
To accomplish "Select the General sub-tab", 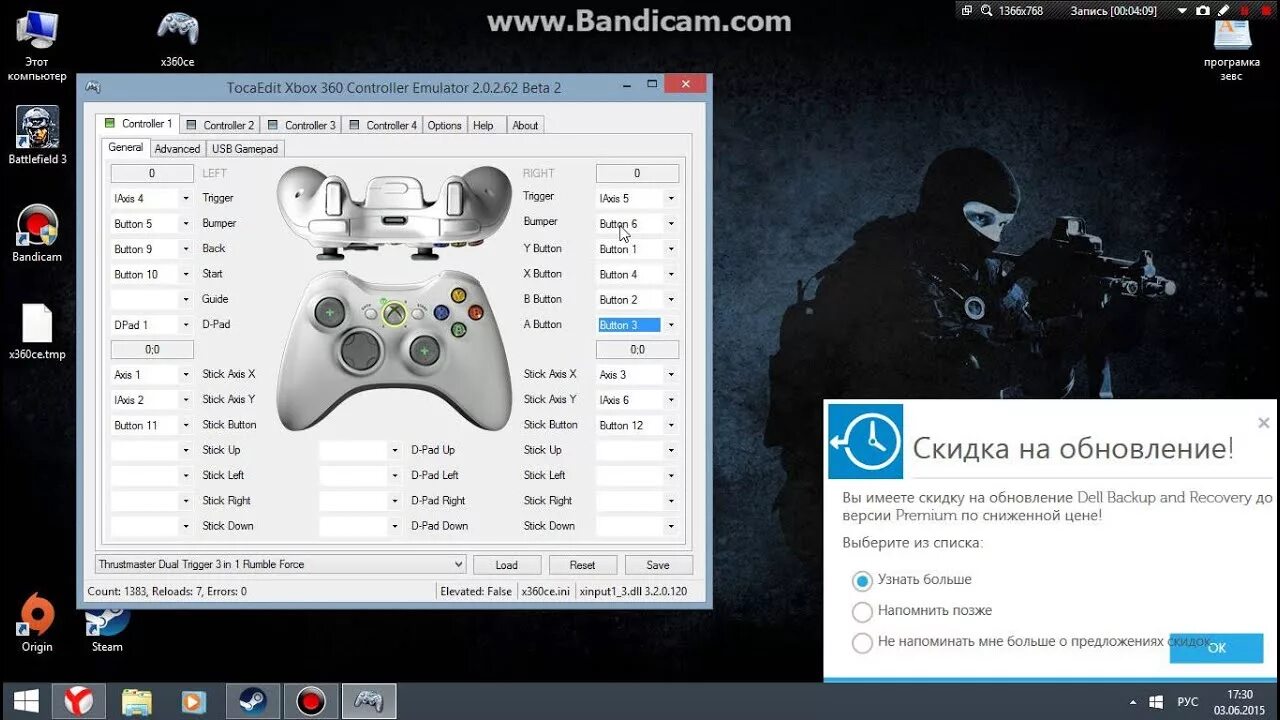I will click(125, 147).
